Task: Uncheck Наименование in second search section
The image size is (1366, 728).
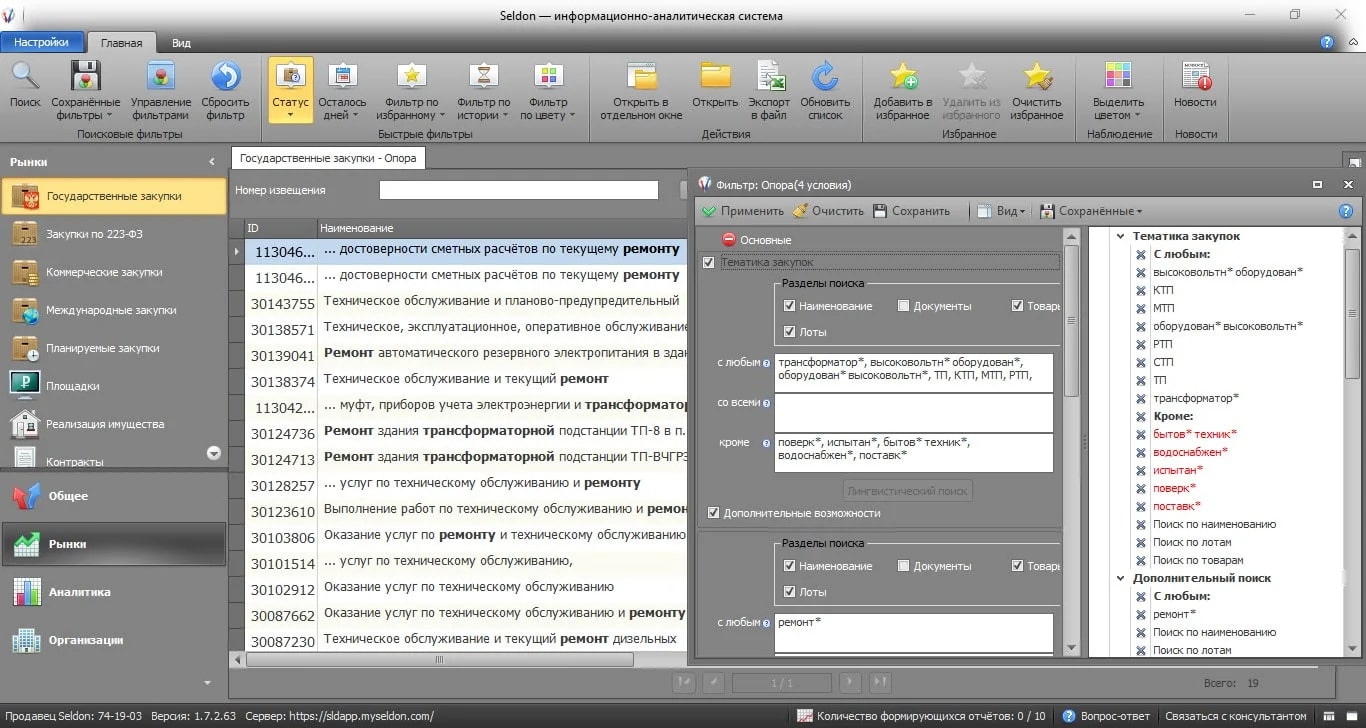Action: point(790,566)
